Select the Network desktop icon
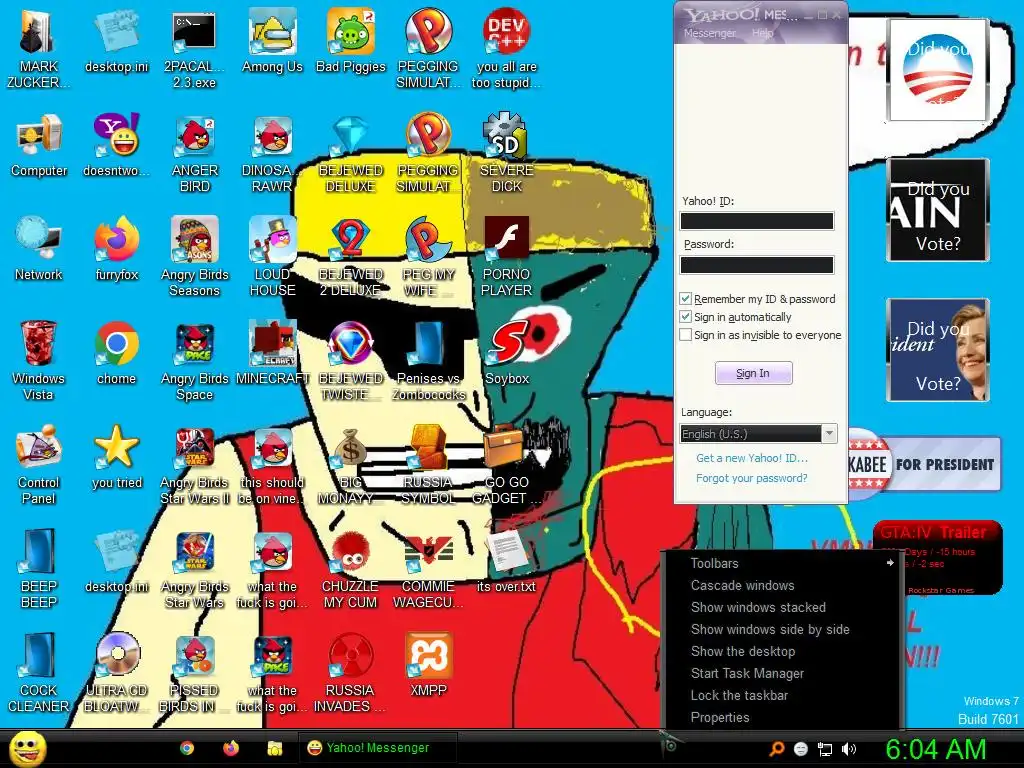Image resolution: width=1024 pixels, height=768 pixels. point(39,249)
